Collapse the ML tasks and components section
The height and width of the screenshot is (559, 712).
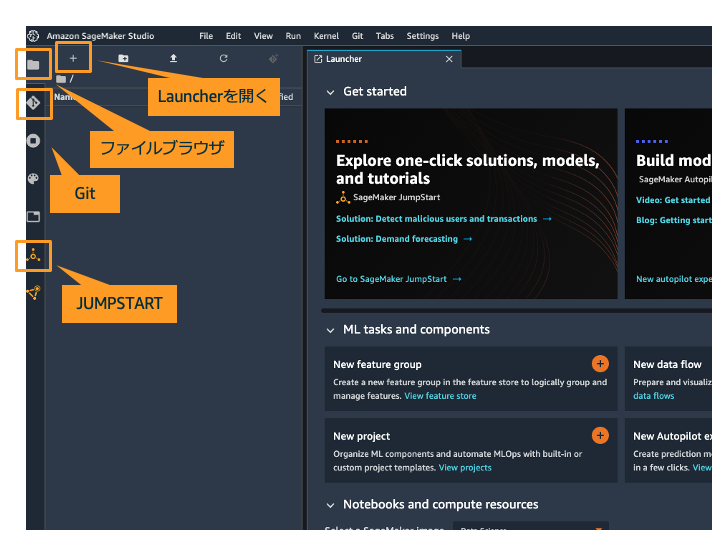tap(330, 330)
